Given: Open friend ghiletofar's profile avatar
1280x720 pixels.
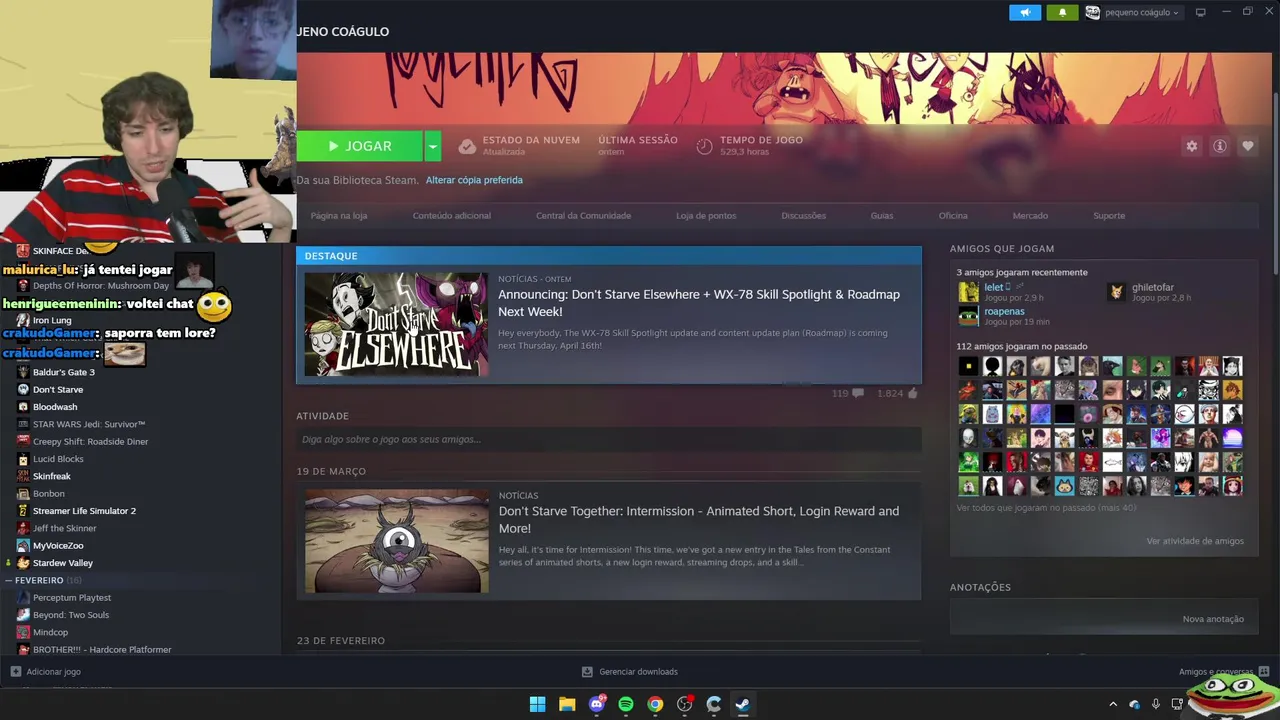Looking at the screenshot, I should pos(1117,292).
